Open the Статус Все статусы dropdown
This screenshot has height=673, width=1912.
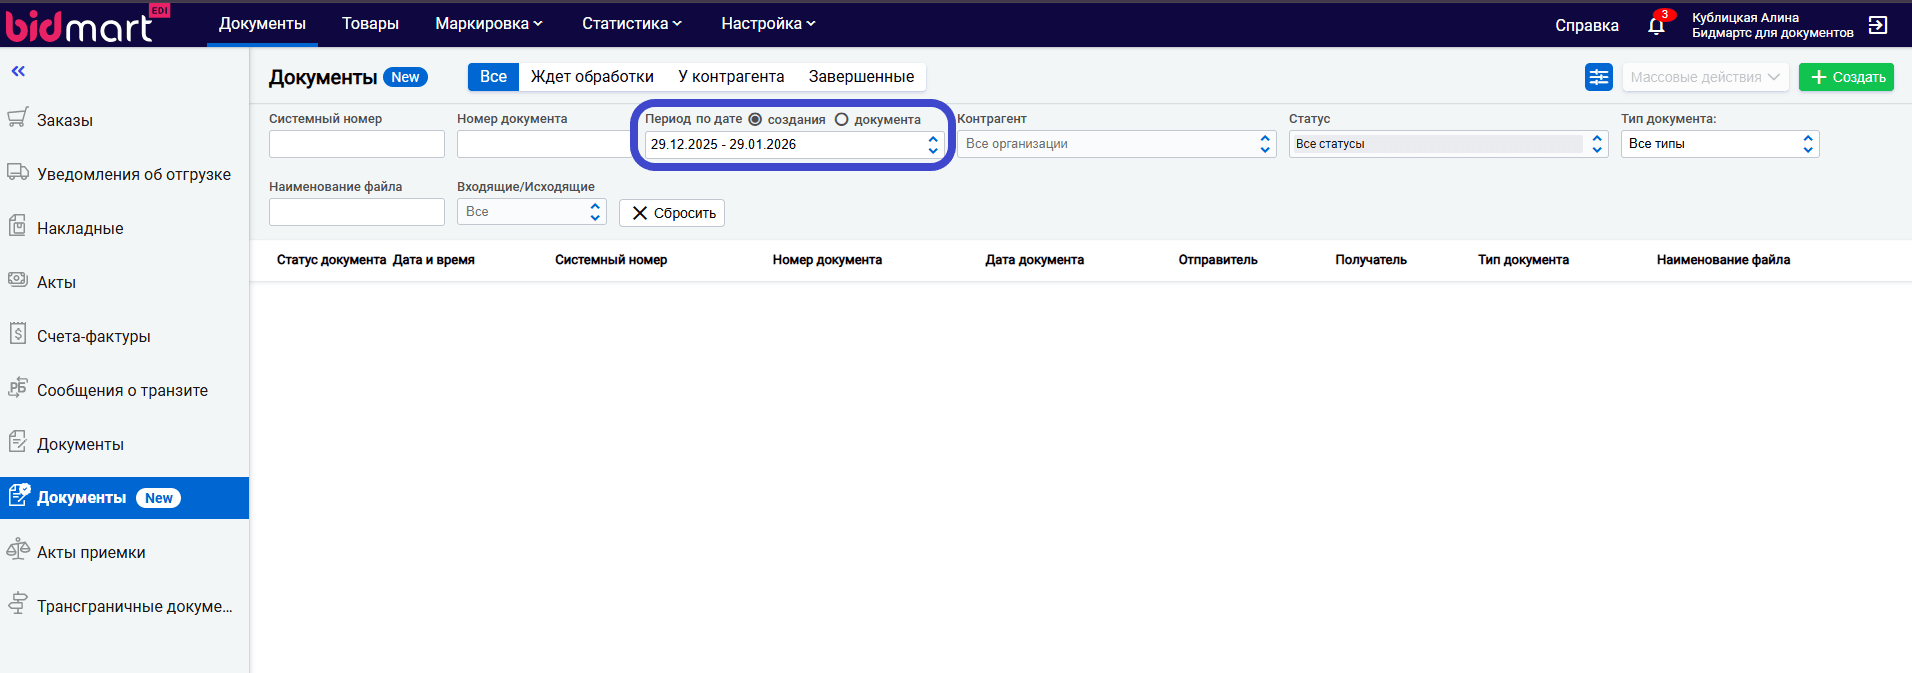(1448, 144)
